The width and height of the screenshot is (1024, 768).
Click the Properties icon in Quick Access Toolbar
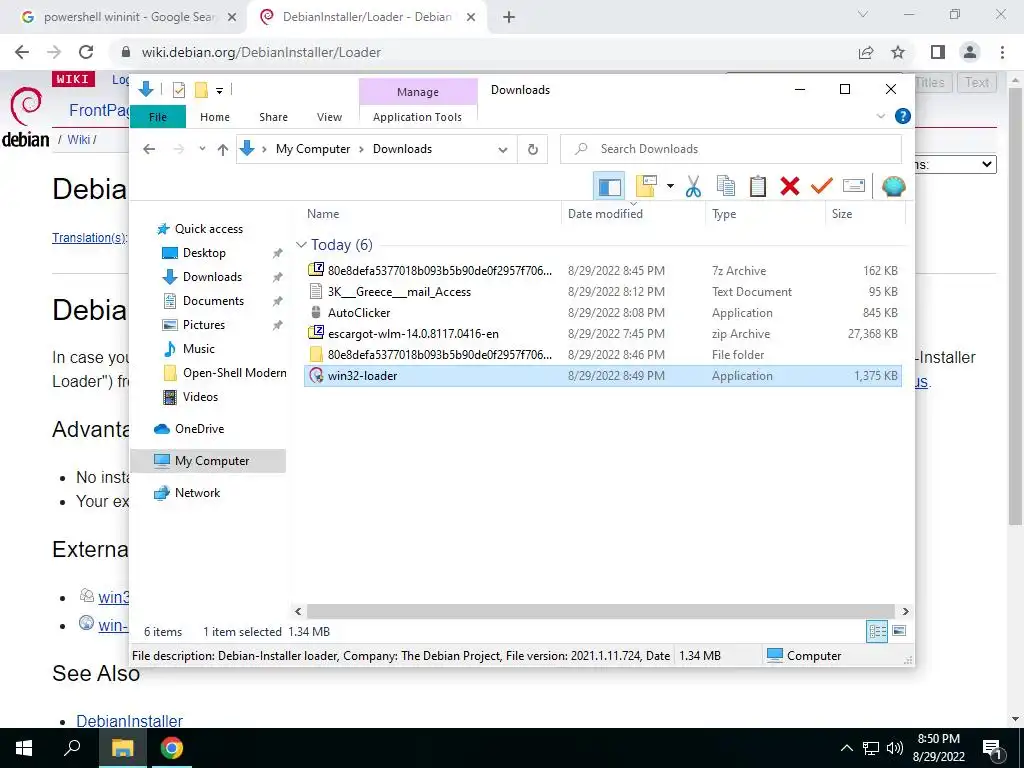coord(178,90)
